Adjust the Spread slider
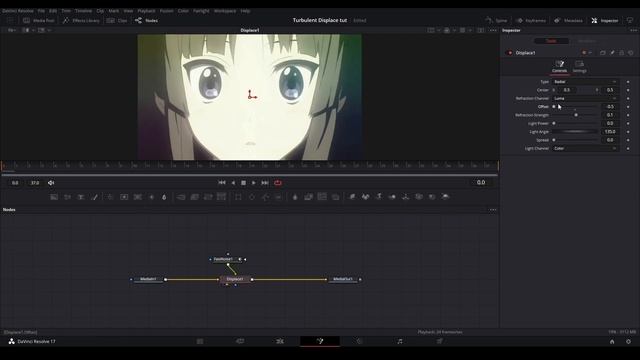This screenshot has height=360, width=640. 576,140
